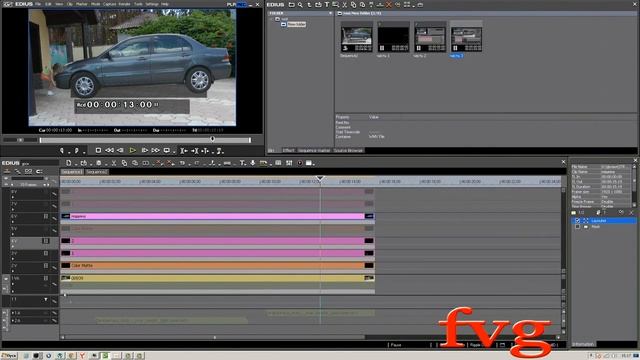Switch to the Bin tab
Viewport: 640px width, 360px height.
tap(271, 151)
